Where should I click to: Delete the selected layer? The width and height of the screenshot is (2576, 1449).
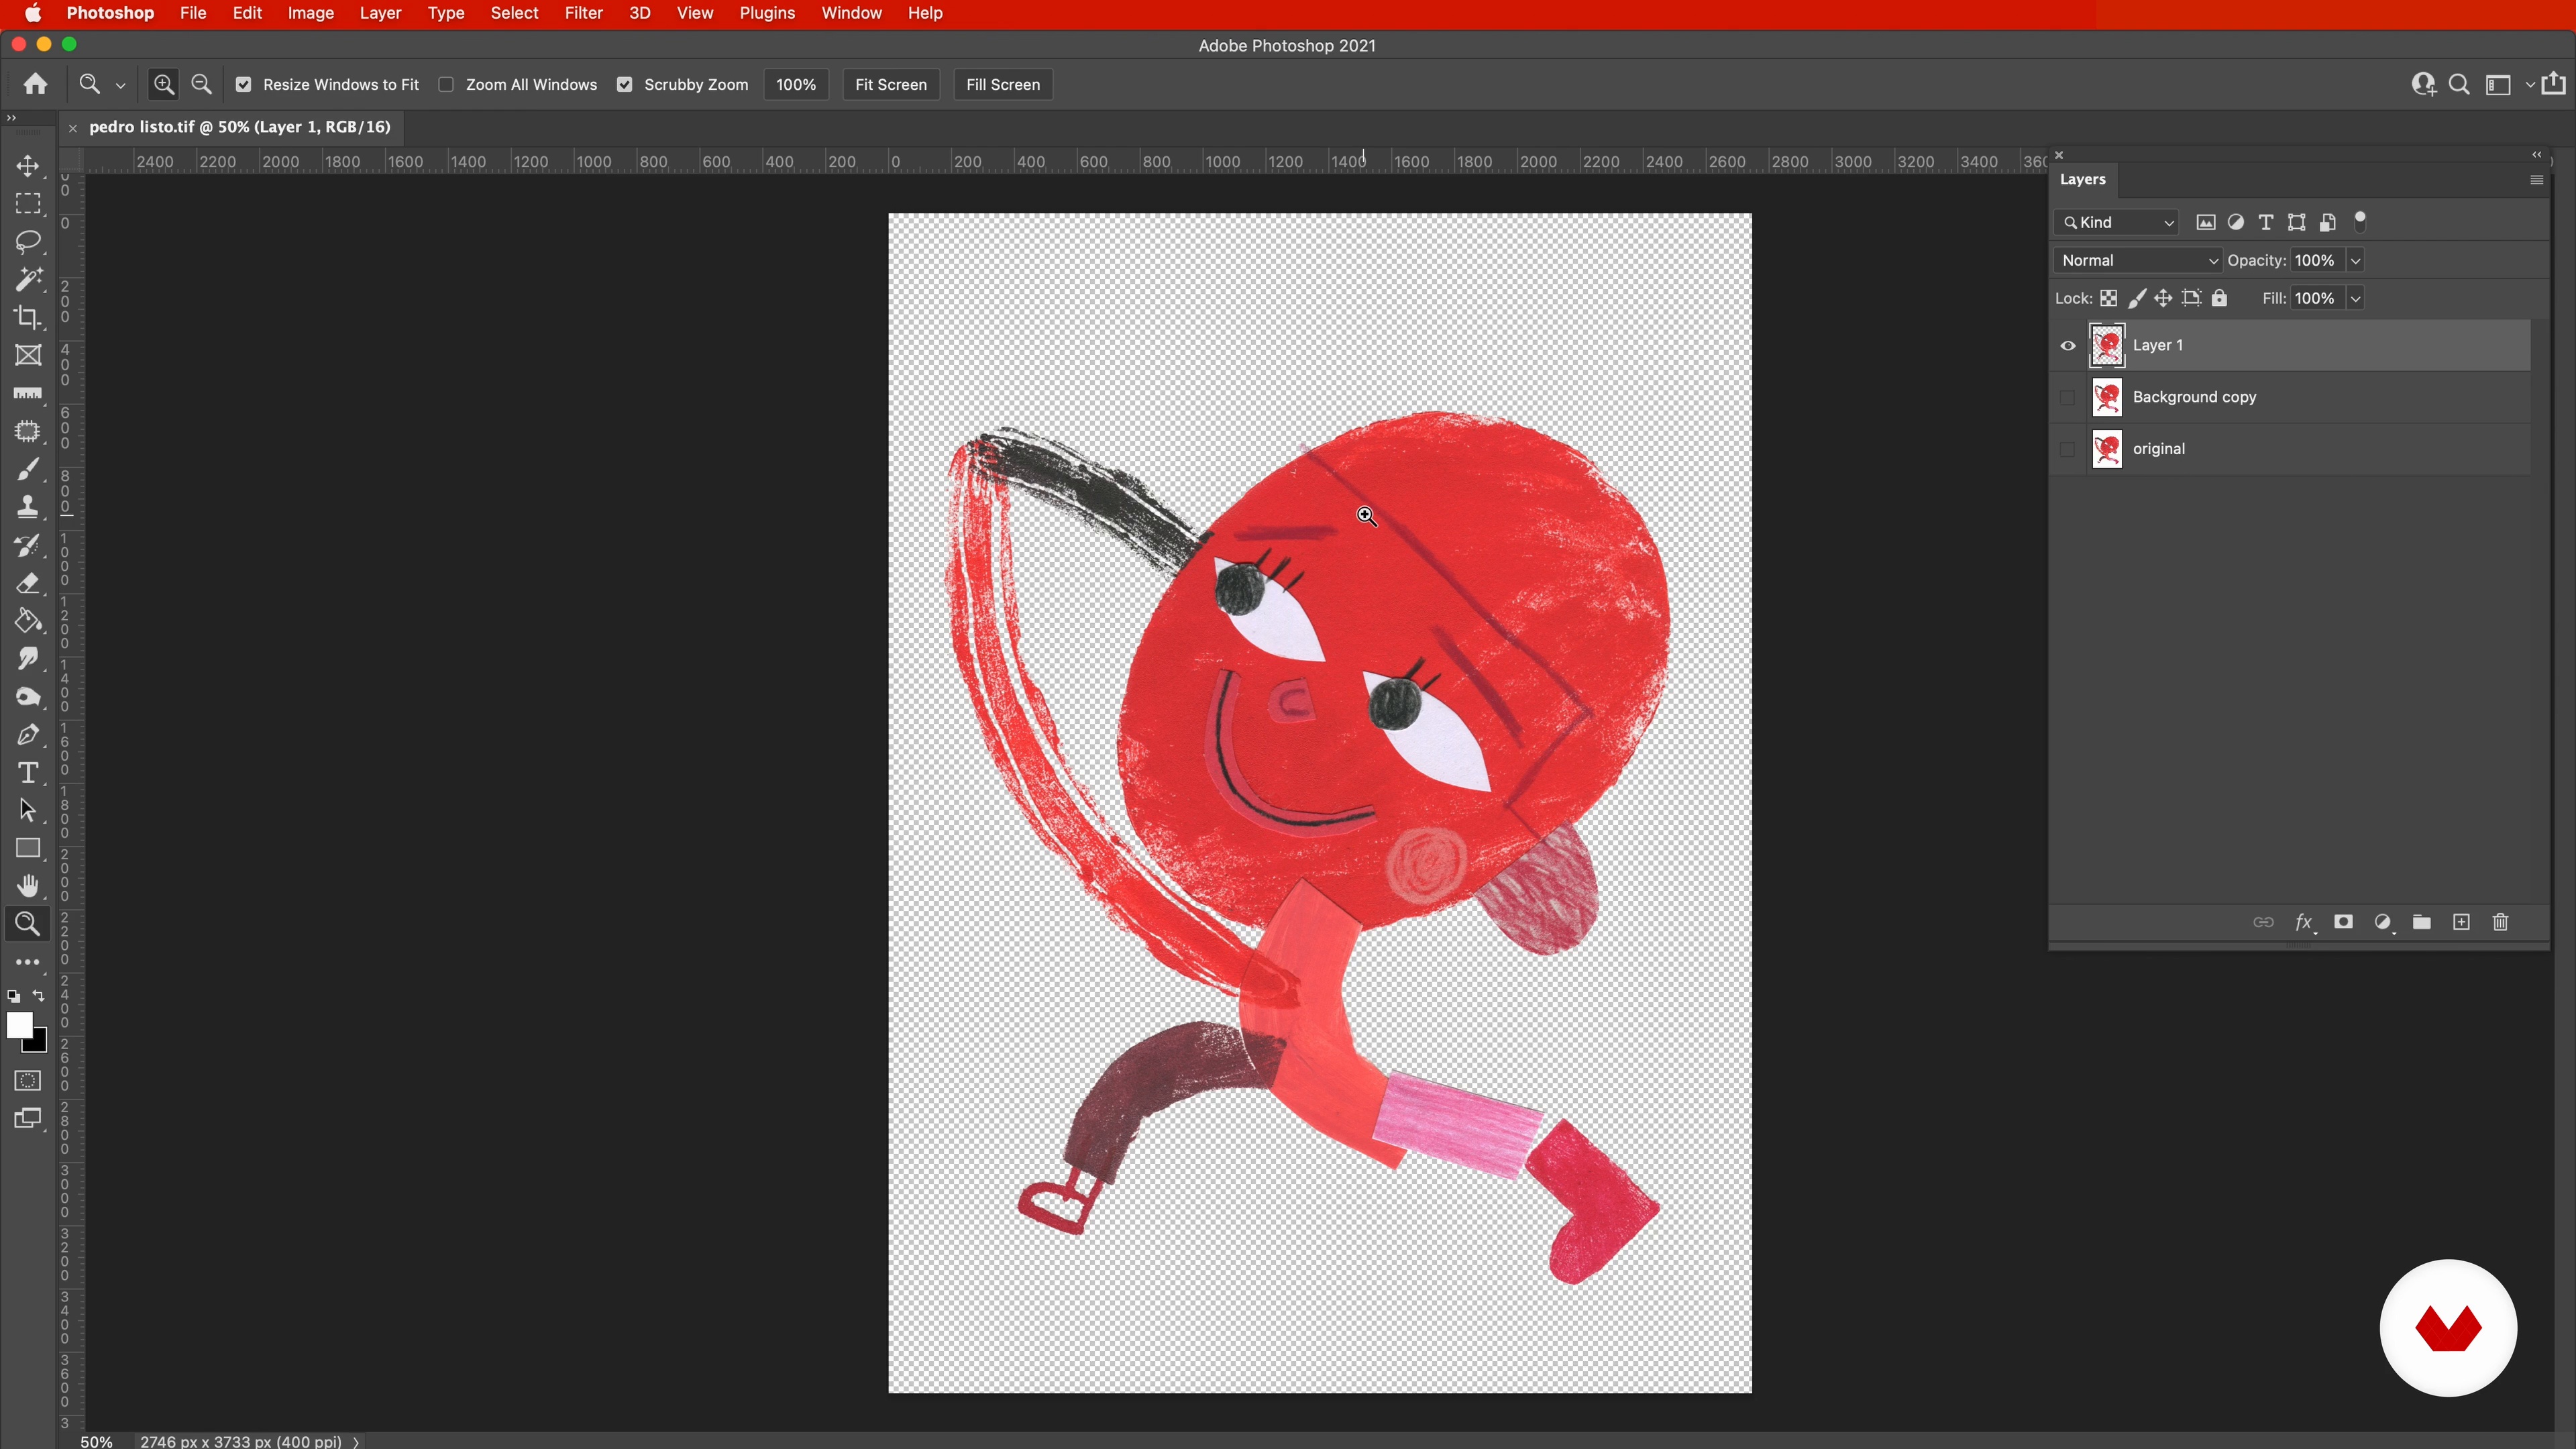point(2501,922)
